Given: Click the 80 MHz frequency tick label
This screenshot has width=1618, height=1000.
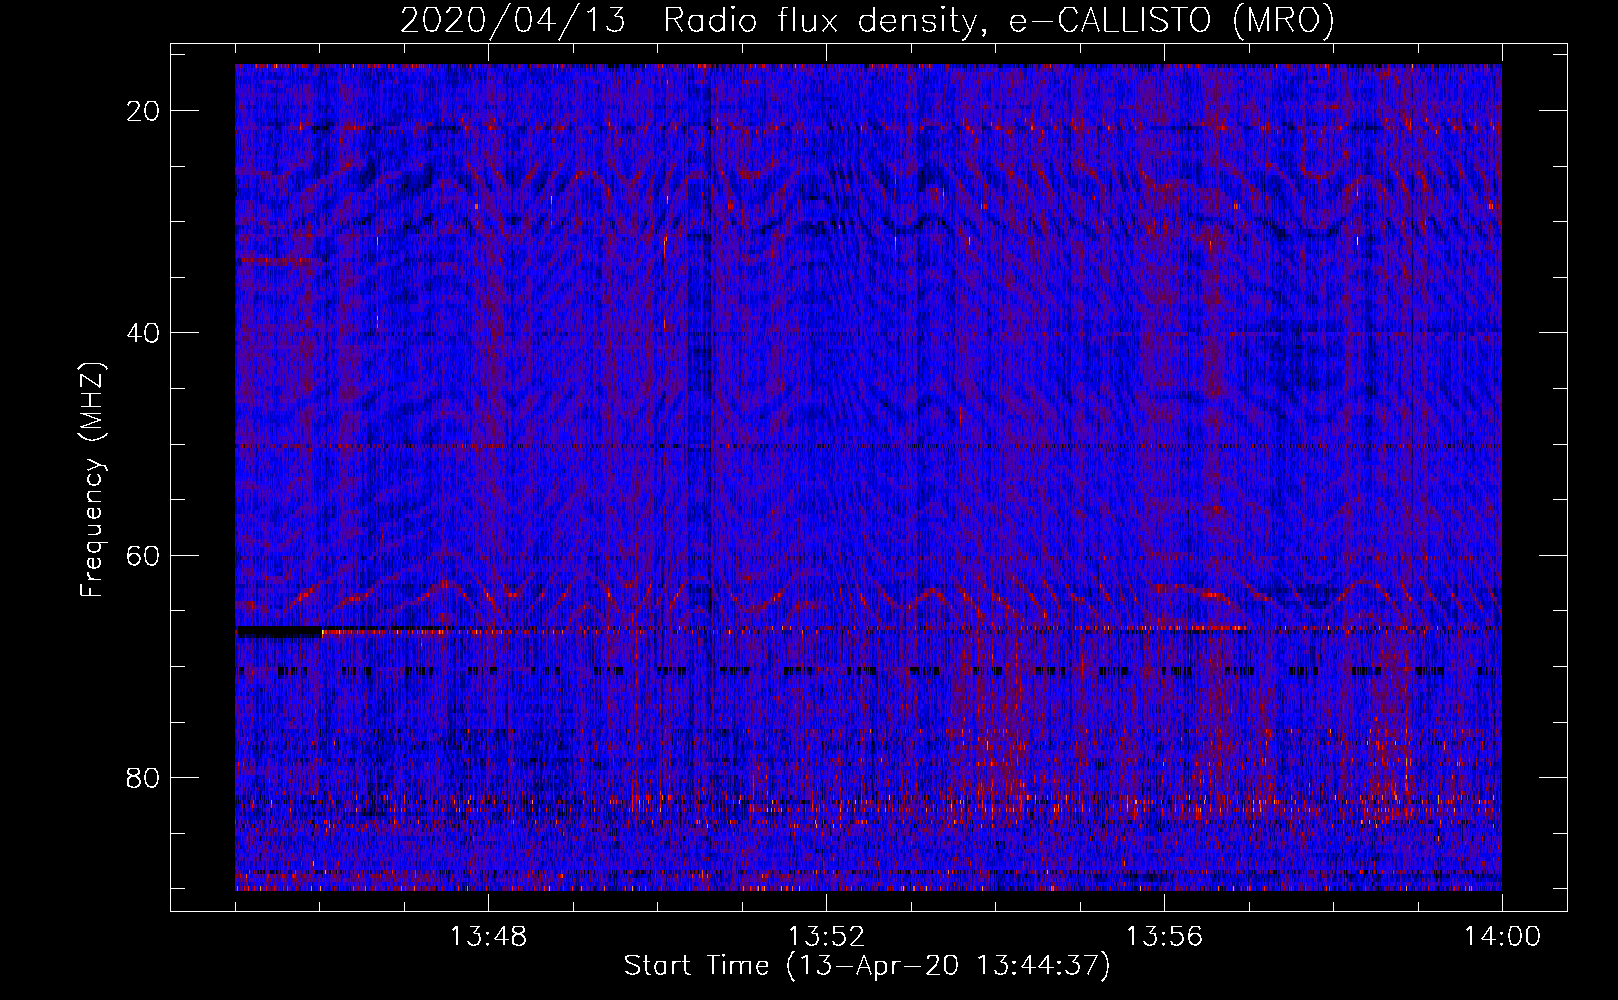Looking at the screenshot, I should tap(144, 778).
